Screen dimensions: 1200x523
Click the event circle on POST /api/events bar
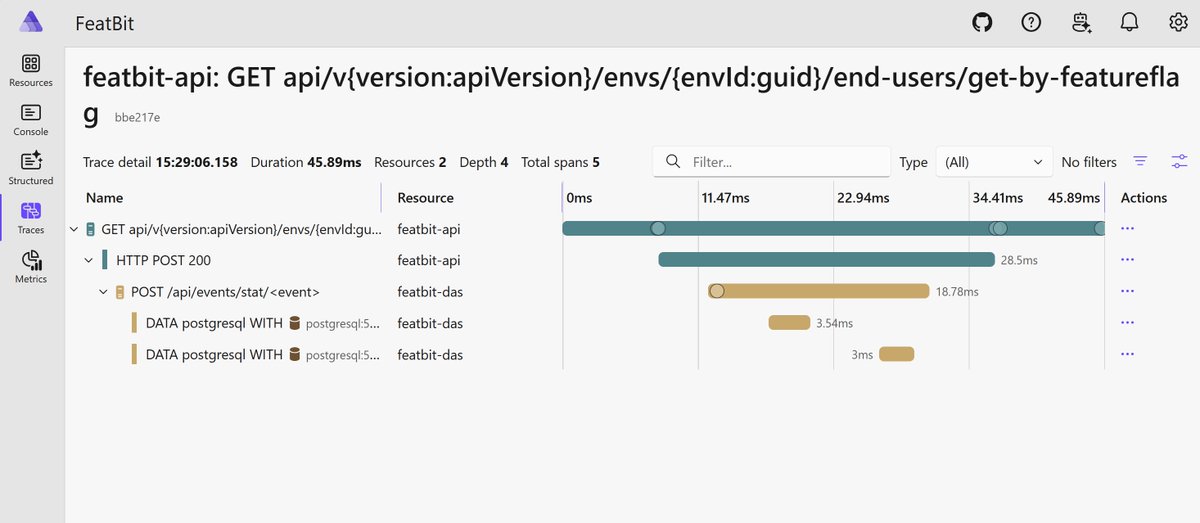pos(716,291)
